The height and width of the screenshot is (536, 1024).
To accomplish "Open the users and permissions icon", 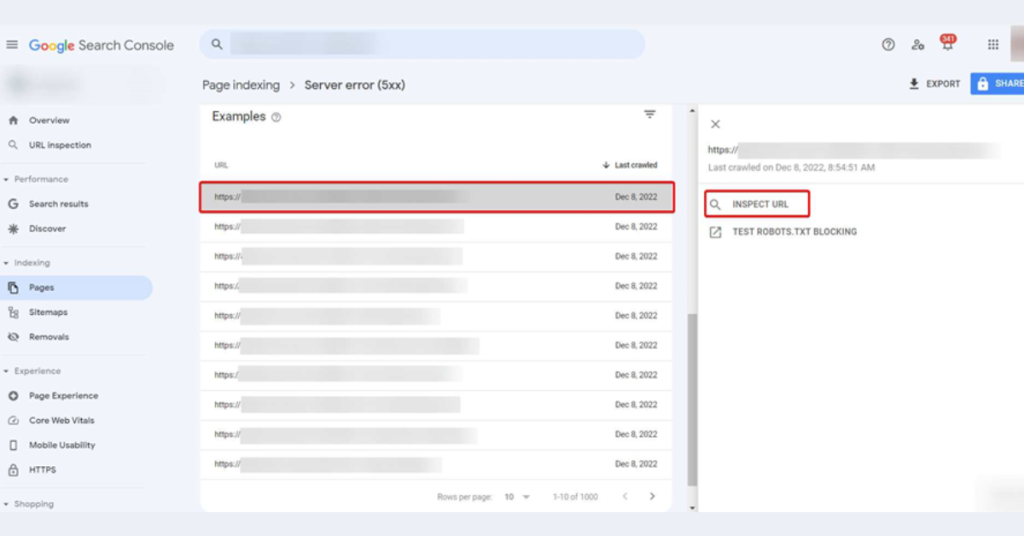I will pos(918,44).
